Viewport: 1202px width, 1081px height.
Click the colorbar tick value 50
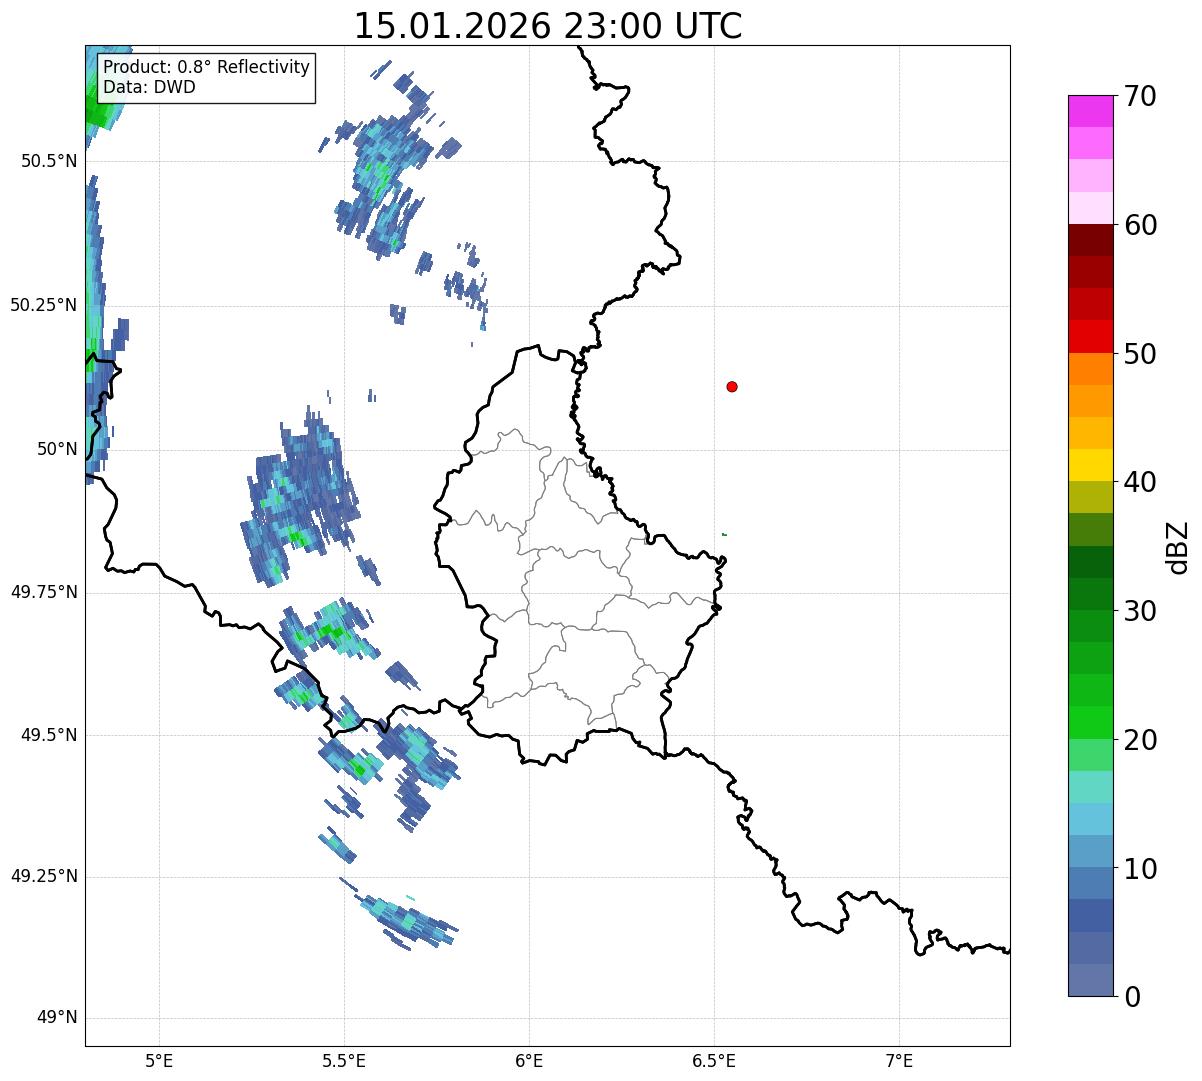(1140, 354)
